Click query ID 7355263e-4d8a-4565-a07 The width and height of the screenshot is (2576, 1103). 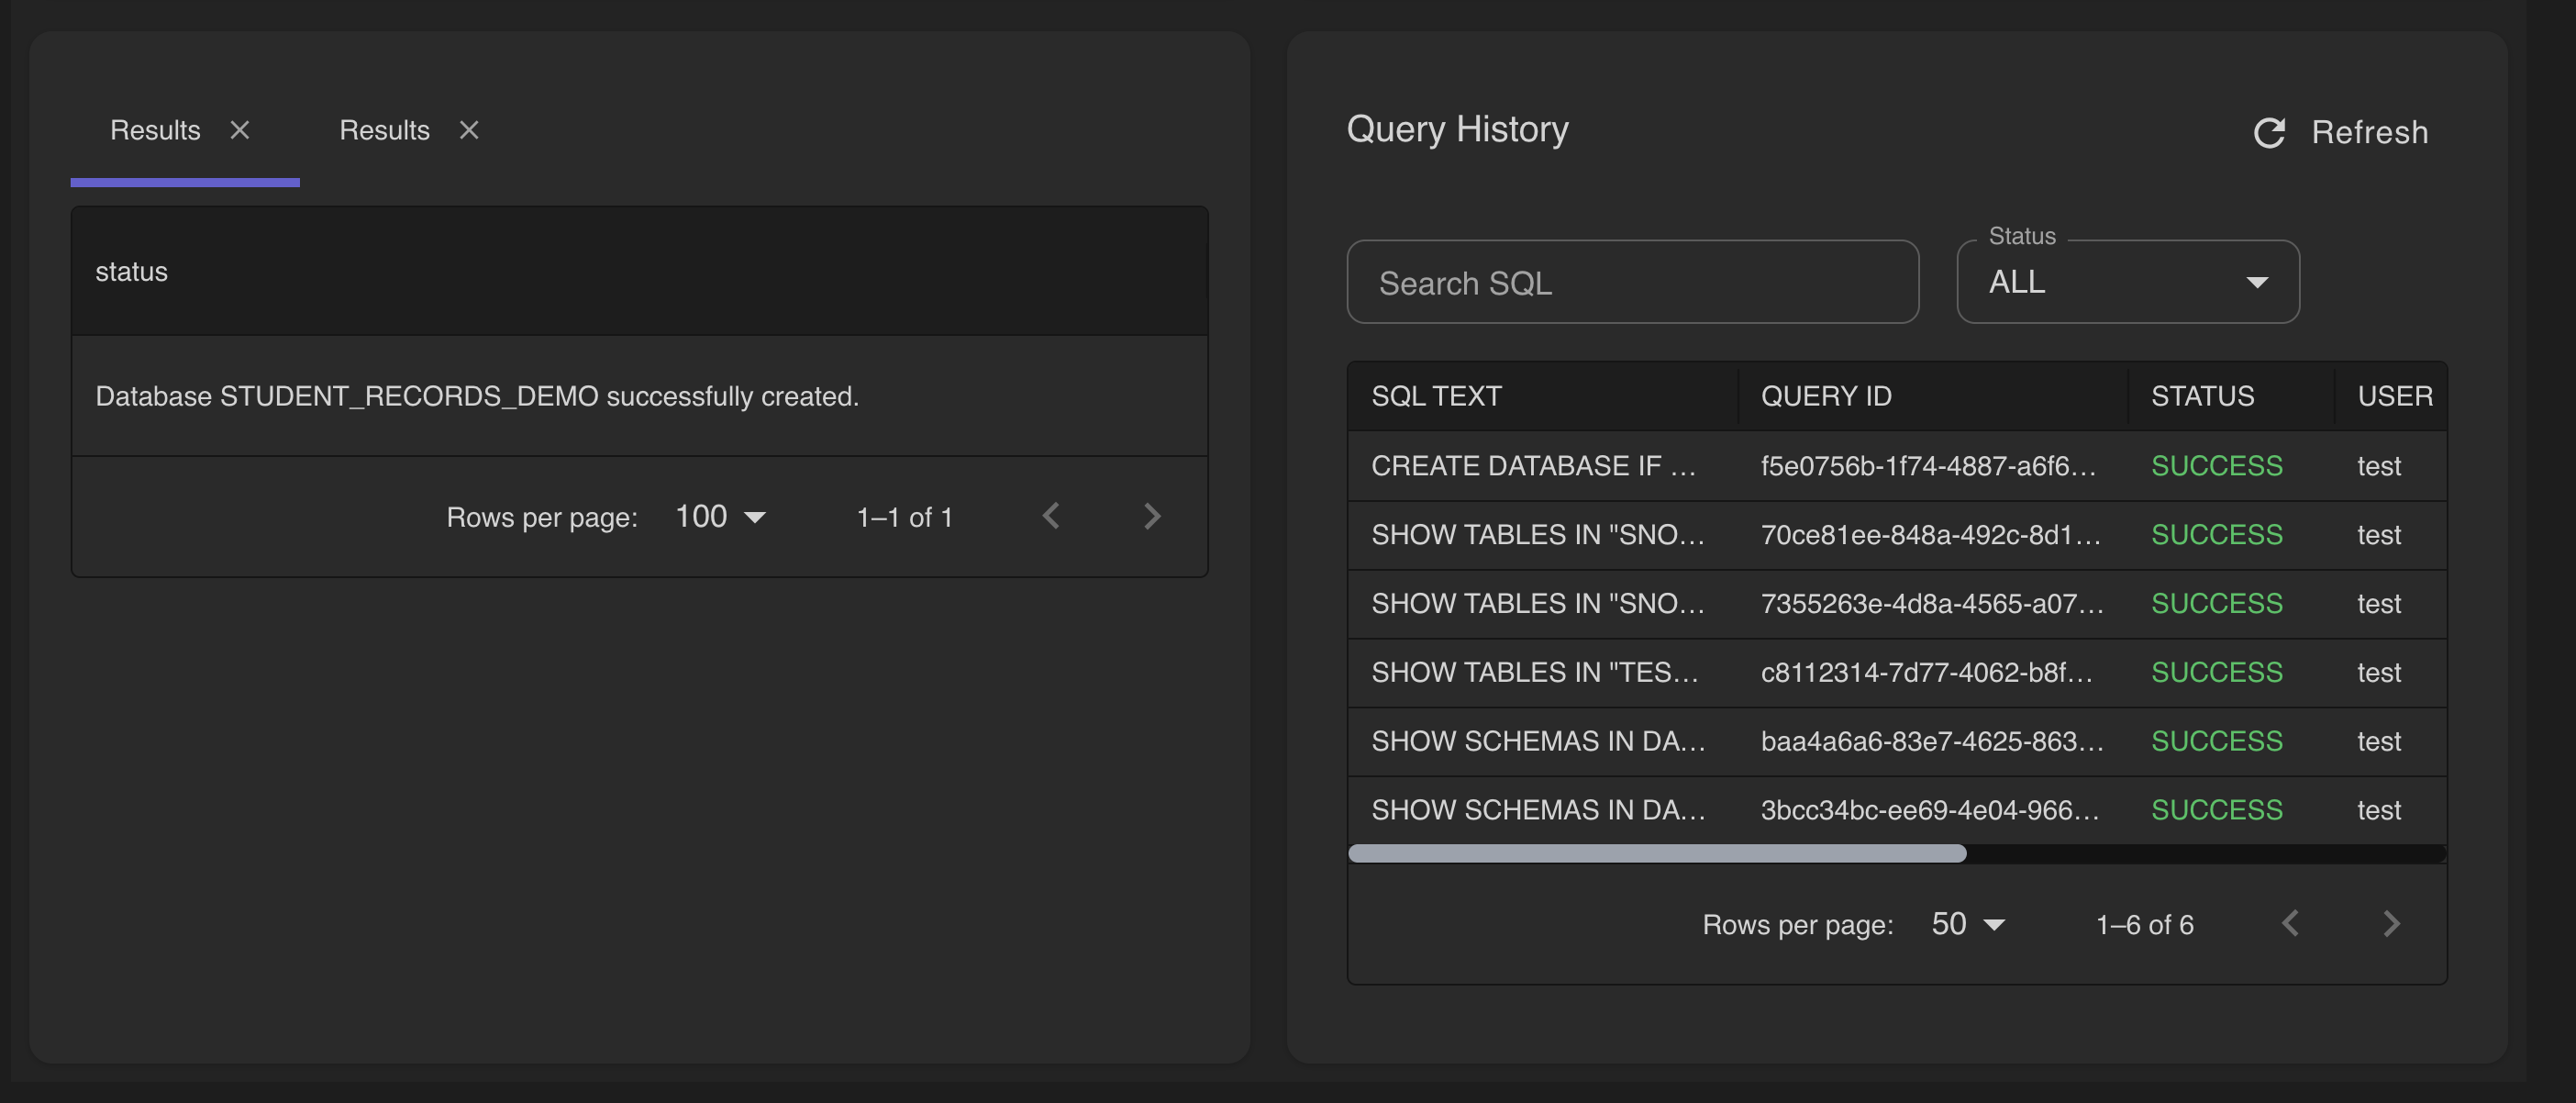[x=1932, y=604]
